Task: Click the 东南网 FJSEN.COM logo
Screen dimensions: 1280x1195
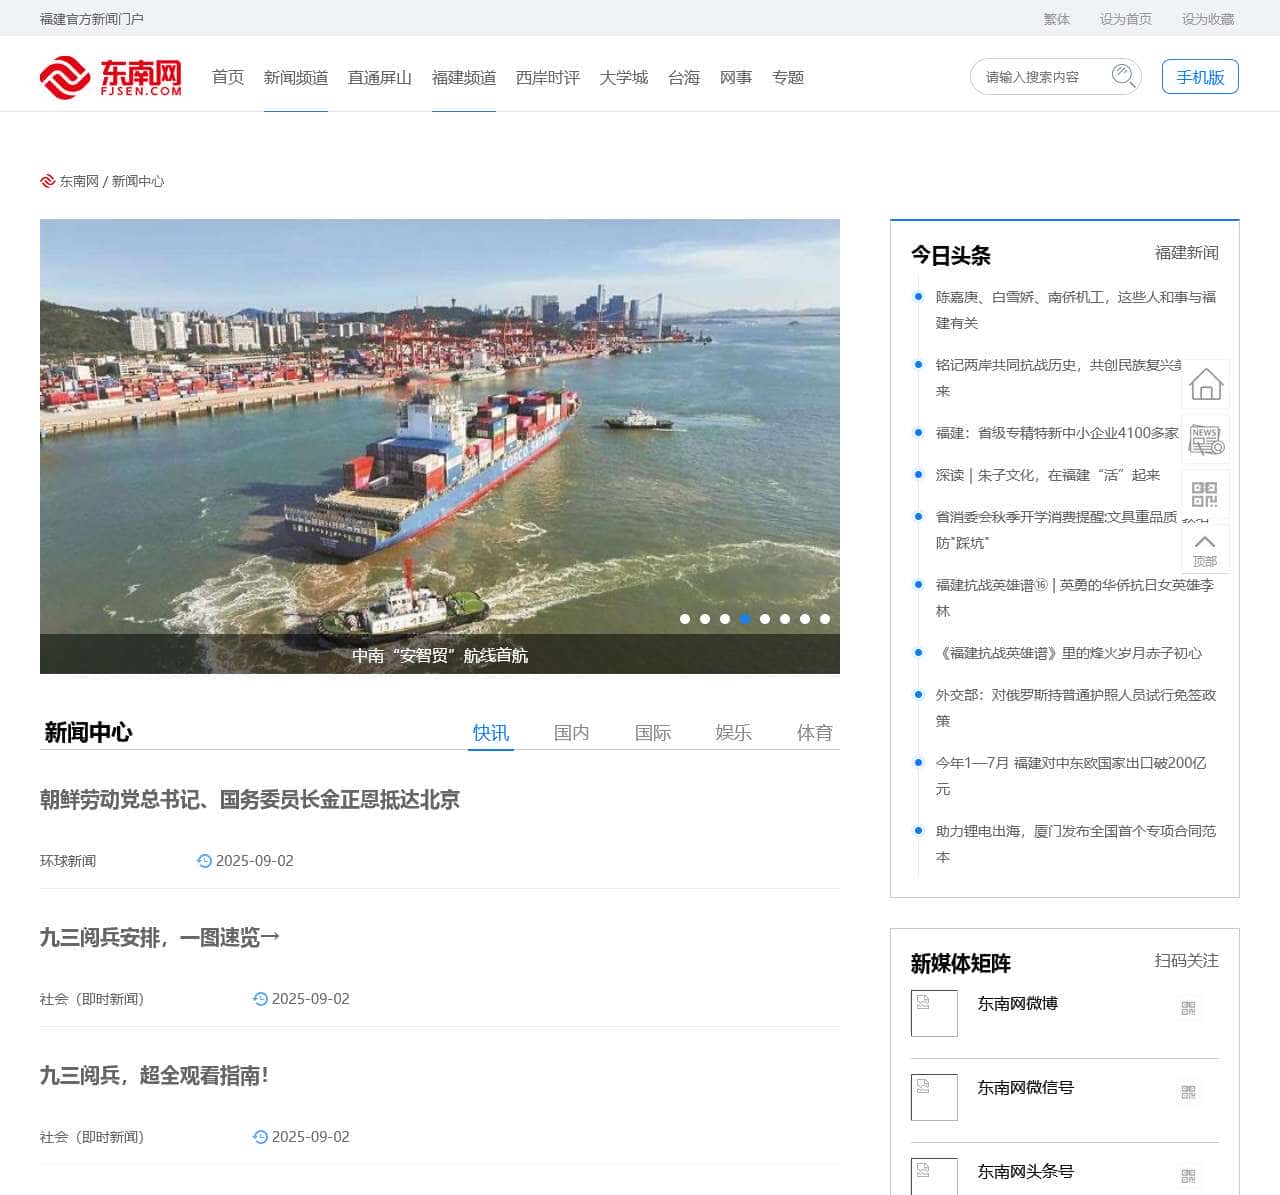Action: [111, 77]
